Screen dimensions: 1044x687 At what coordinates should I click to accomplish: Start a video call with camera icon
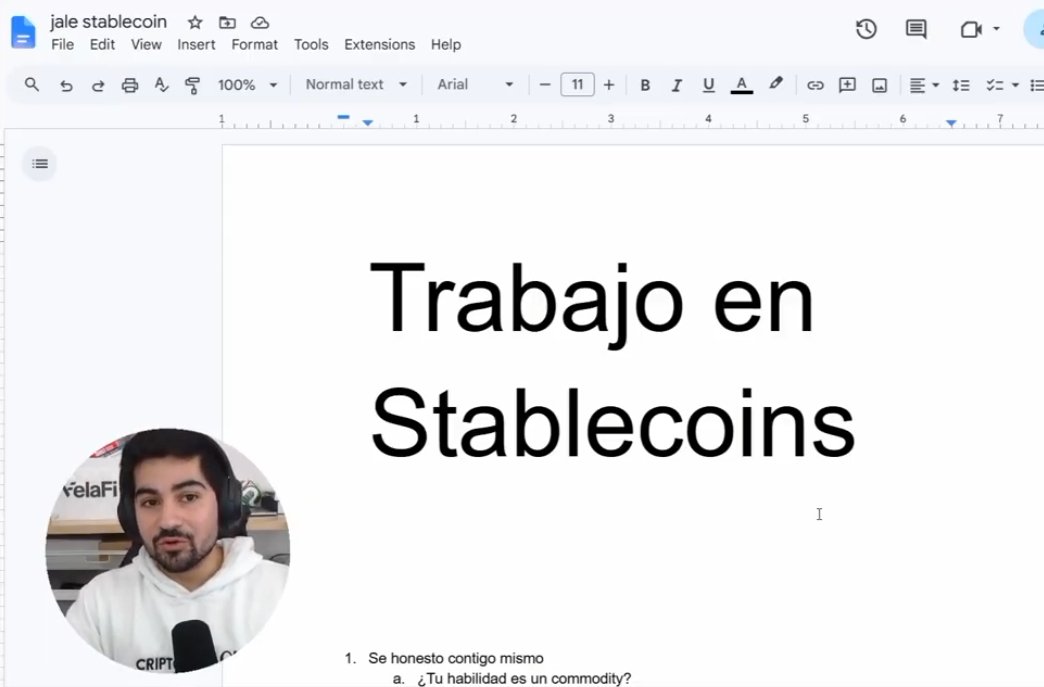[x=971, y=29]
